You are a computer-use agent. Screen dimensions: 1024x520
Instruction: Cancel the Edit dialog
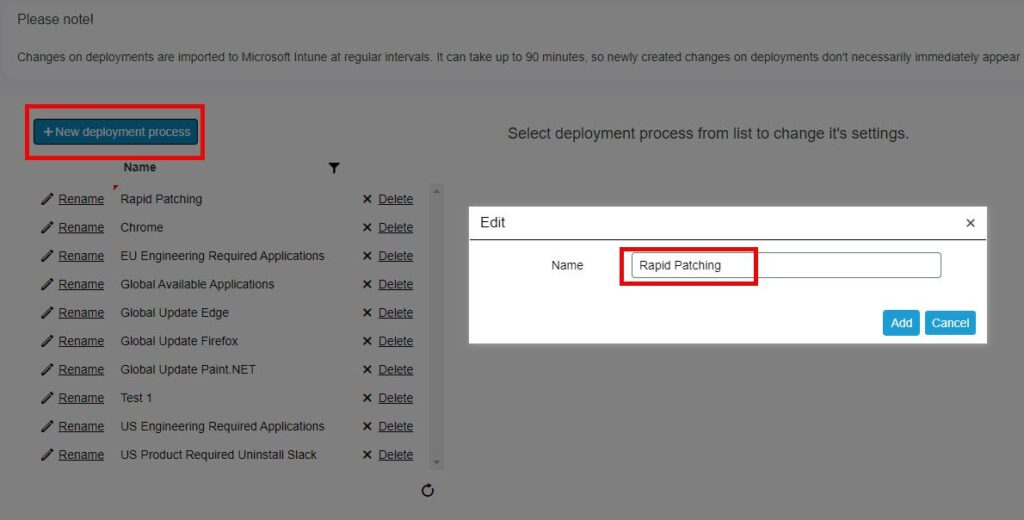[949, 322]
